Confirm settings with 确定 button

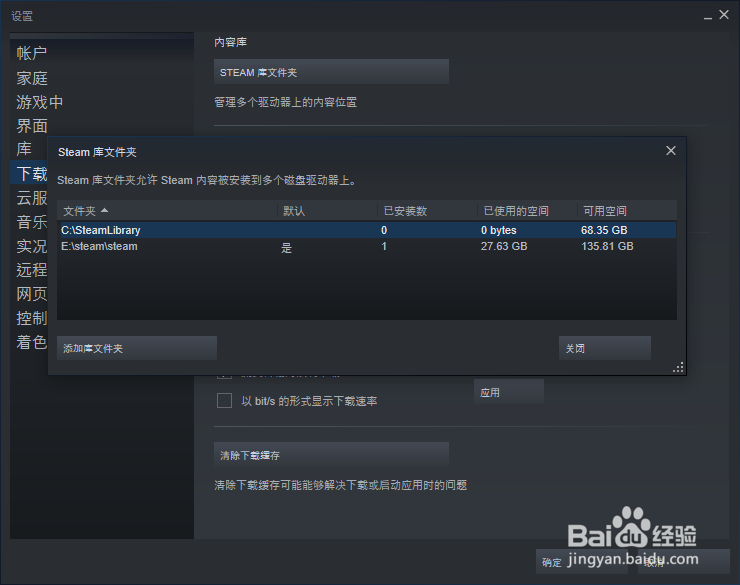581,561
